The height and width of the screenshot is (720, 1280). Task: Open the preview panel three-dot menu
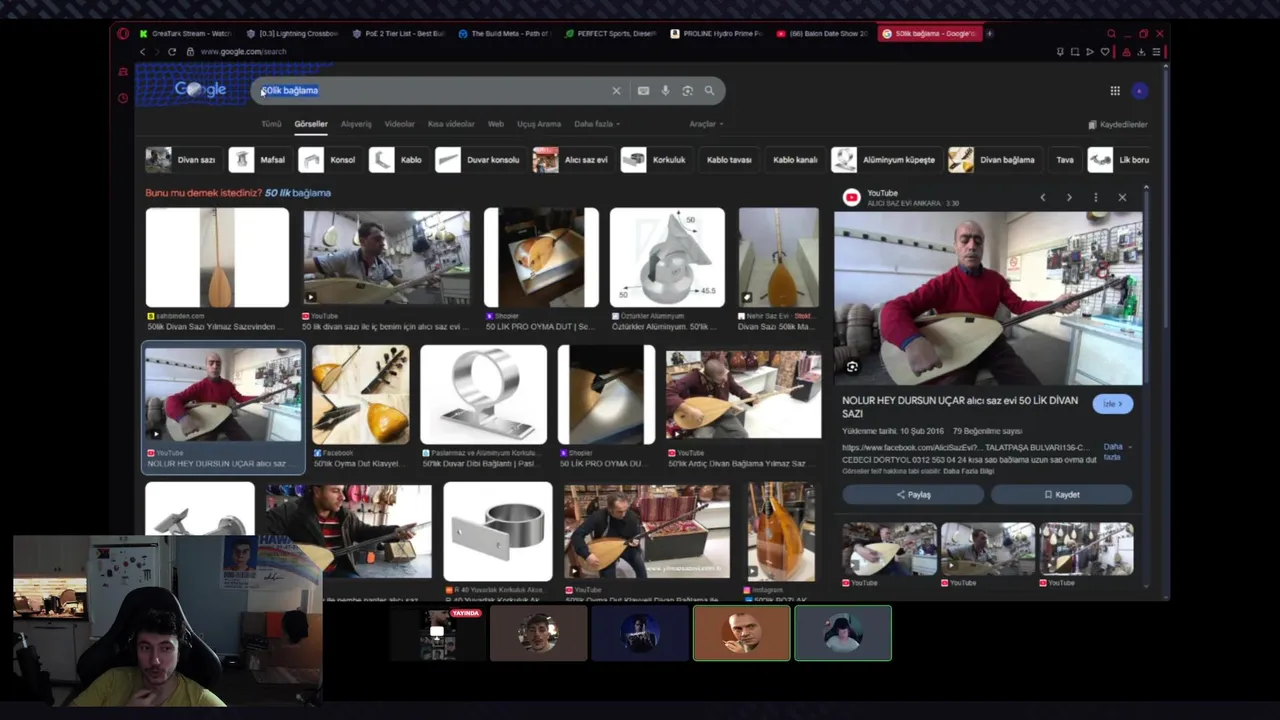(1095, 197)
